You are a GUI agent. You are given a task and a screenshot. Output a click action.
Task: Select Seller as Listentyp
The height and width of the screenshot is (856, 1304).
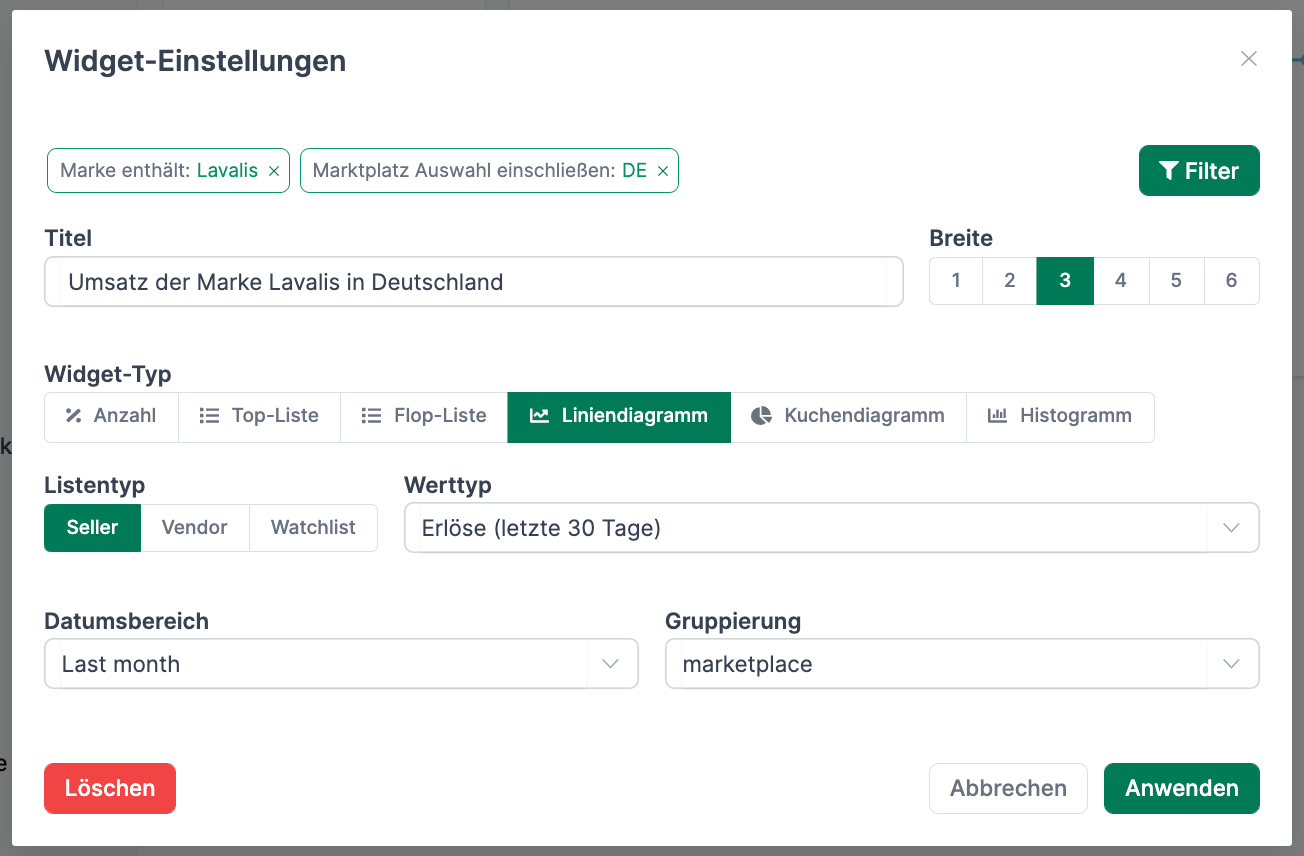coord(93,528)
